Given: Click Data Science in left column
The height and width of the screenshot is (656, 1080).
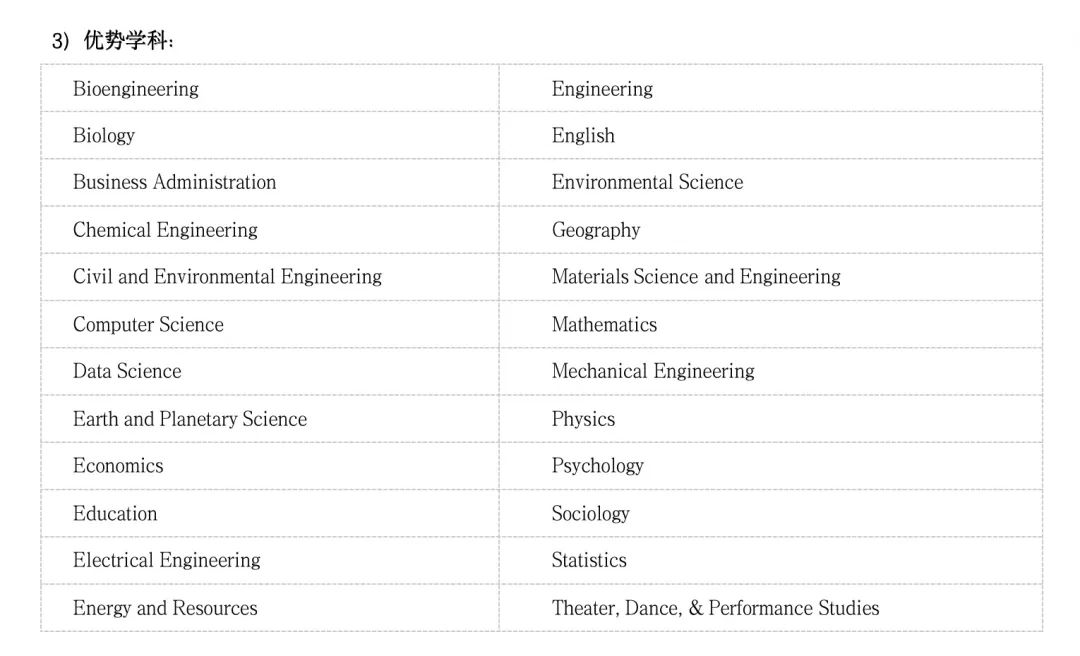Looking at the screenshot, I should [x=127, y=372].
